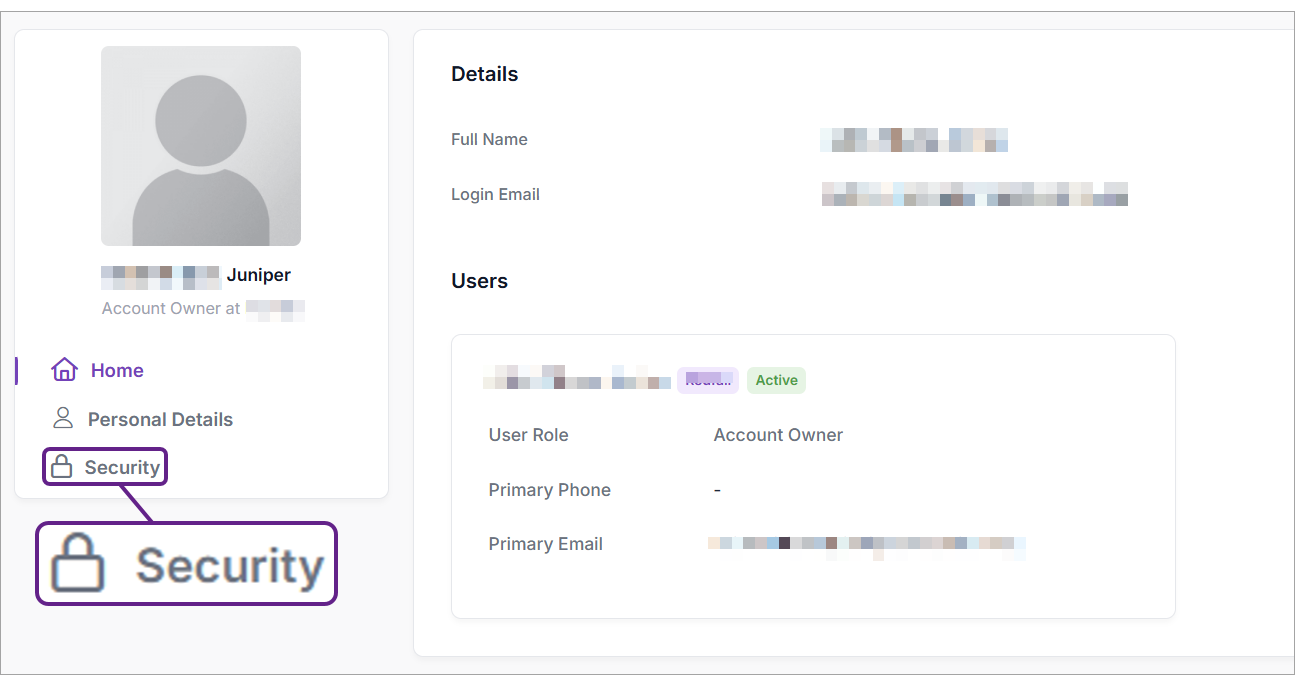Go to Personal Details section
This screenshot has height=675, width=1295.
[160, 419]
